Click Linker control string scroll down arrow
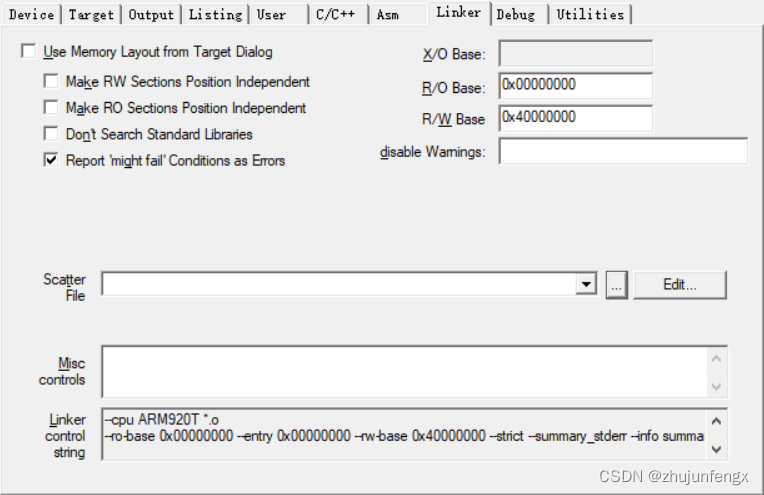The height and width of the screenshot is (495, 764). (x=716, y=449)
